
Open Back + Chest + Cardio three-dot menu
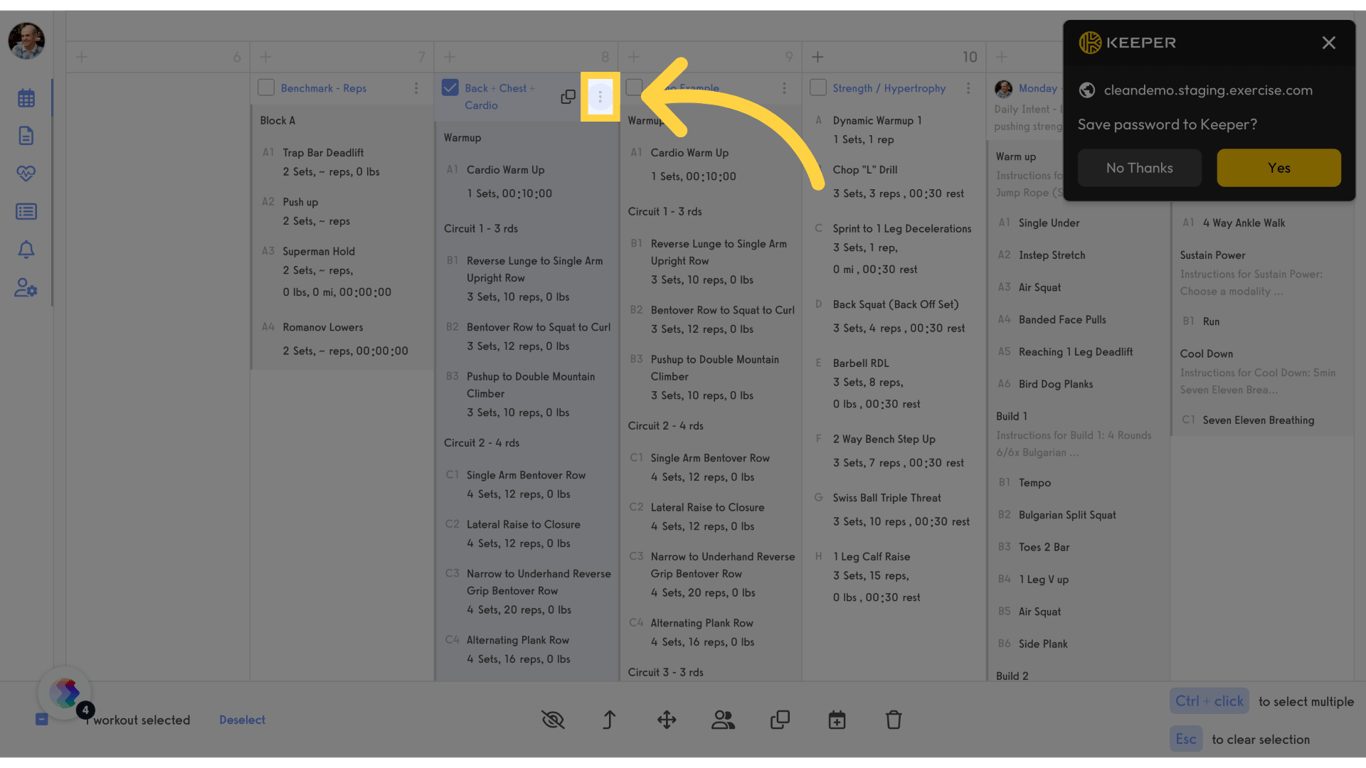tap(600, 97)
